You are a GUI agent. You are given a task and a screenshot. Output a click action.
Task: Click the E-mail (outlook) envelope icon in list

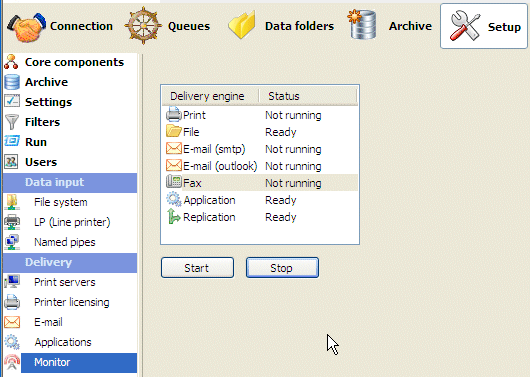click(x=174, y=165)
